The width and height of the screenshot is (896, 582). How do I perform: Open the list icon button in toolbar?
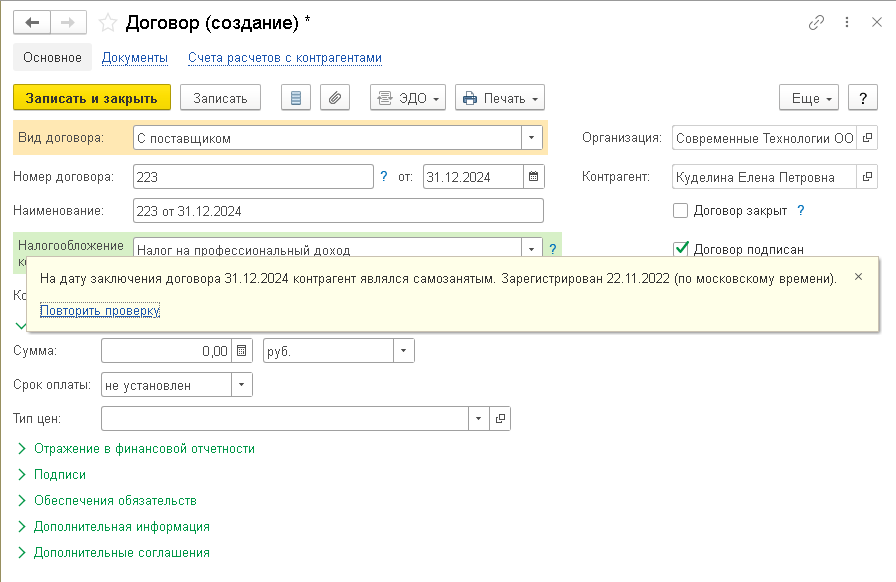tap(295, 98)
